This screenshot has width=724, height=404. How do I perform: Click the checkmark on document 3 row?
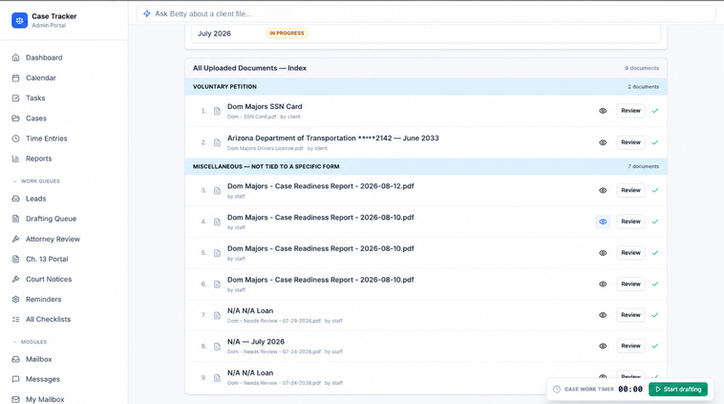[x=655, y=190]
